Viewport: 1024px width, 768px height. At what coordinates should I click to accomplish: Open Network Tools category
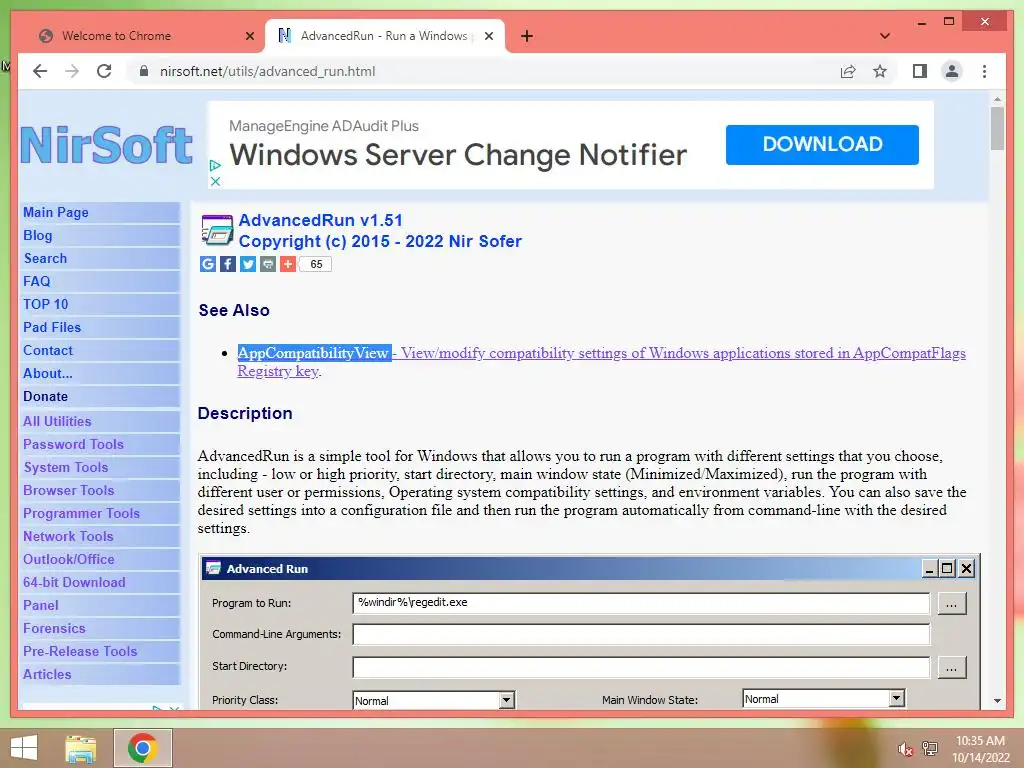pos(68,536)
